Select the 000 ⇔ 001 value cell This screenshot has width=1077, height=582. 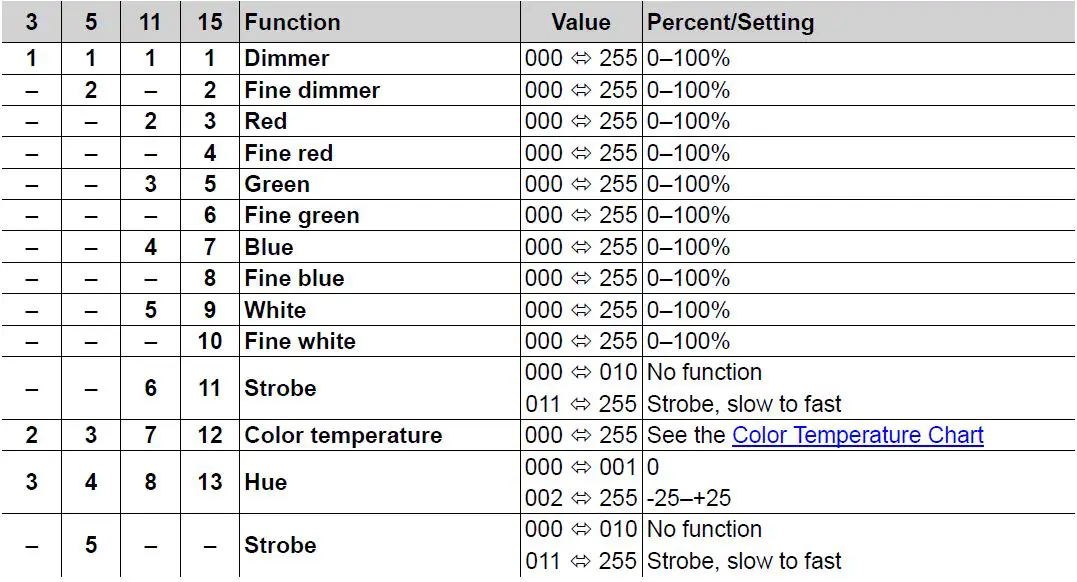pyautogui.click(x=581, y=467)
